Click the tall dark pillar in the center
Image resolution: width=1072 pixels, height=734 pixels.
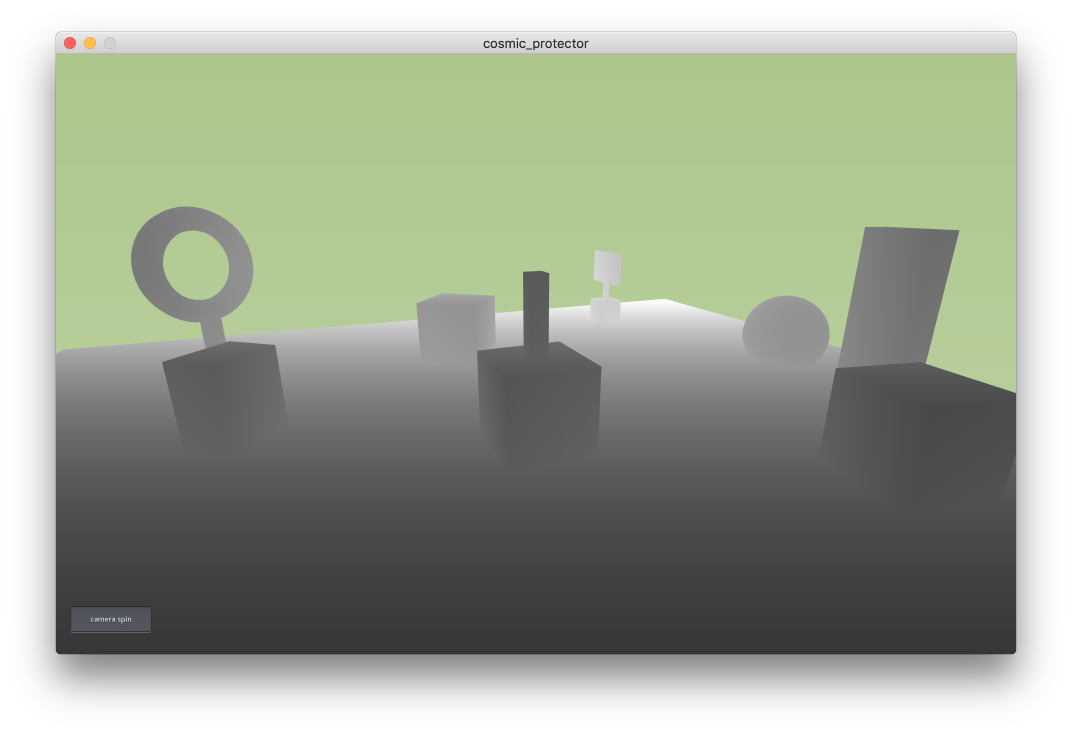click(x=536, y=308)
